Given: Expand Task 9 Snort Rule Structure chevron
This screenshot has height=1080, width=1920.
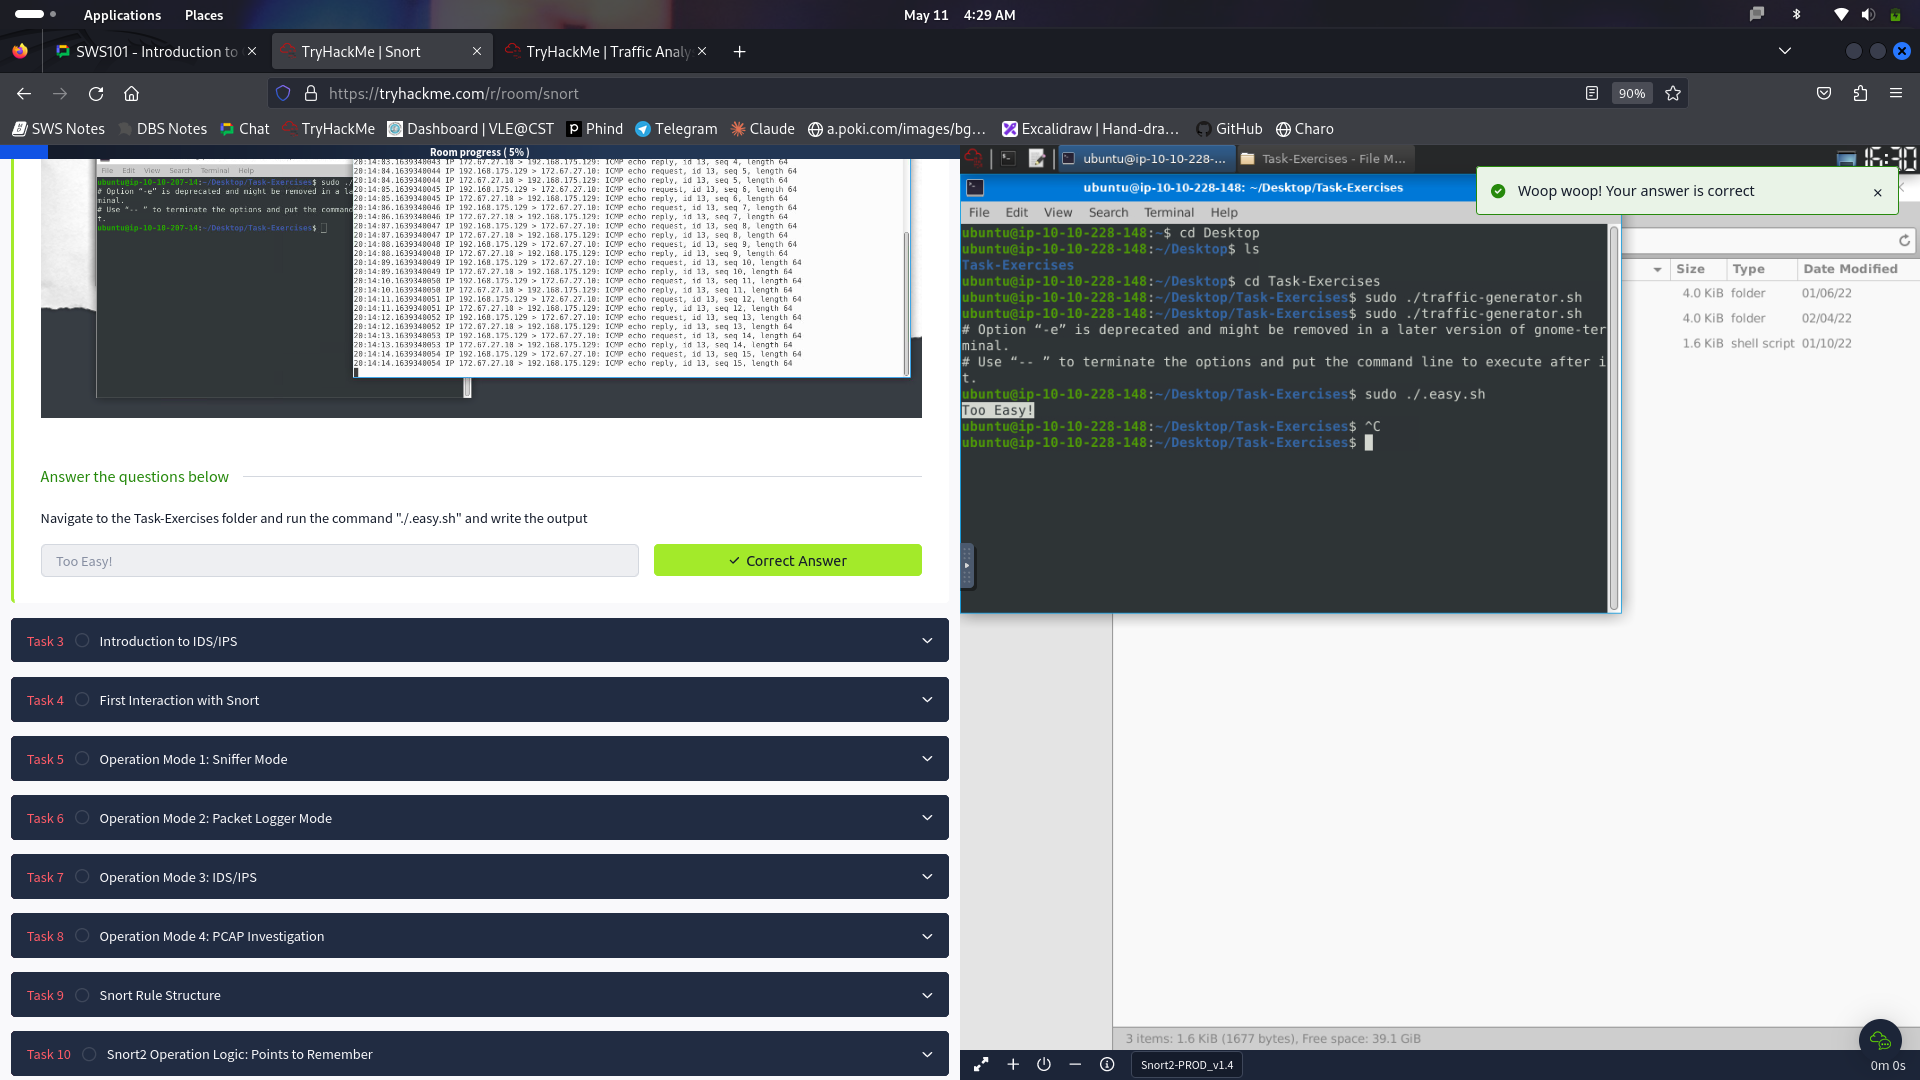Looking at the screenshot, I should point(927,995).
